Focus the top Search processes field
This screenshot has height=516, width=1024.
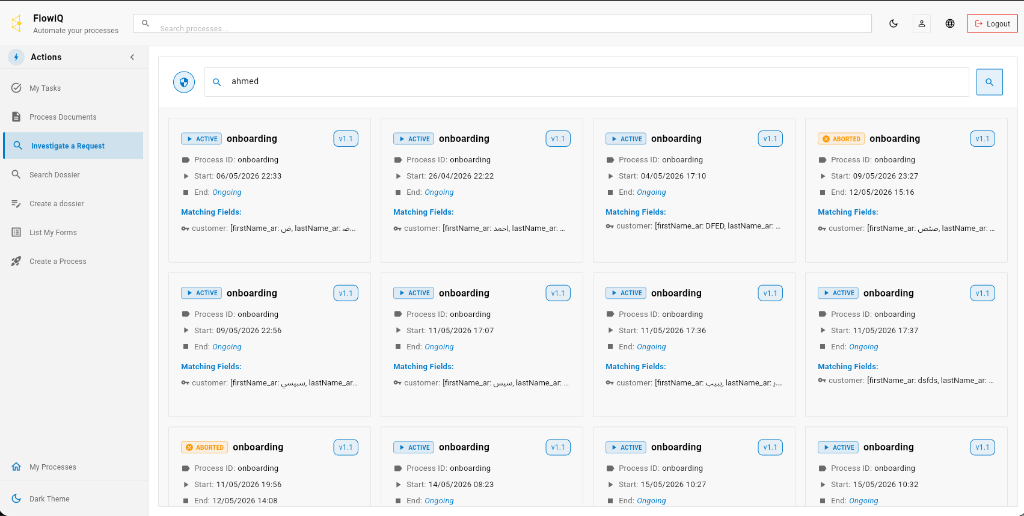click(502, 24)
